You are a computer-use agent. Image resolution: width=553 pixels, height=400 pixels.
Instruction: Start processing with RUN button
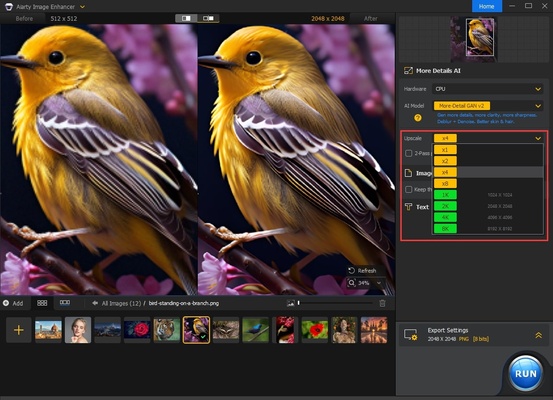pyautogui.click(x=525, y=374)
